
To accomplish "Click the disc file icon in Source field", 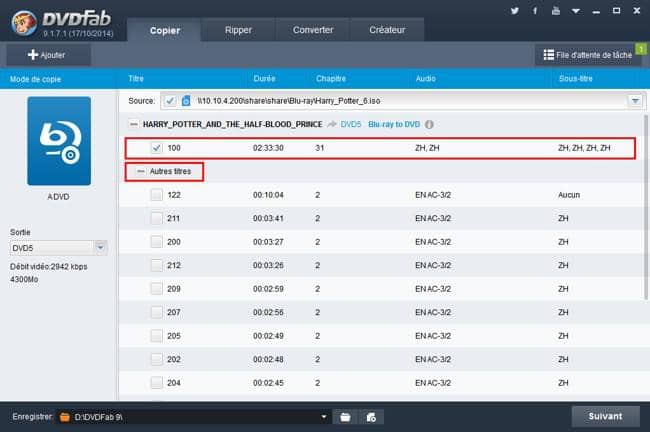I will tap(186, 101).
